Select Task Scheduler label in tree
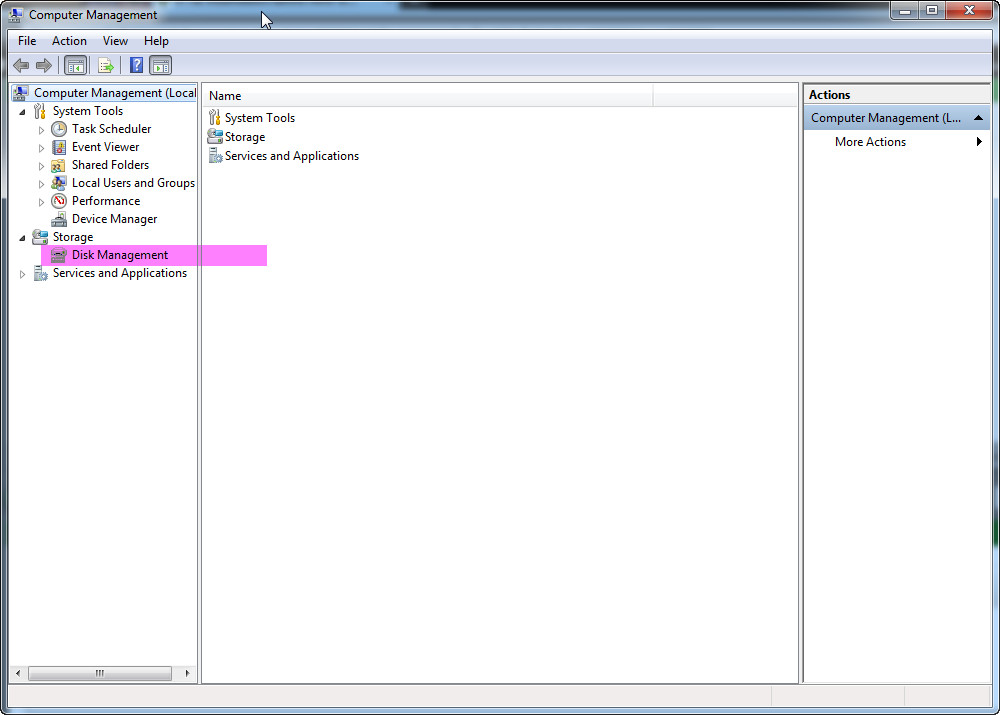 click(x=112, y=129)
